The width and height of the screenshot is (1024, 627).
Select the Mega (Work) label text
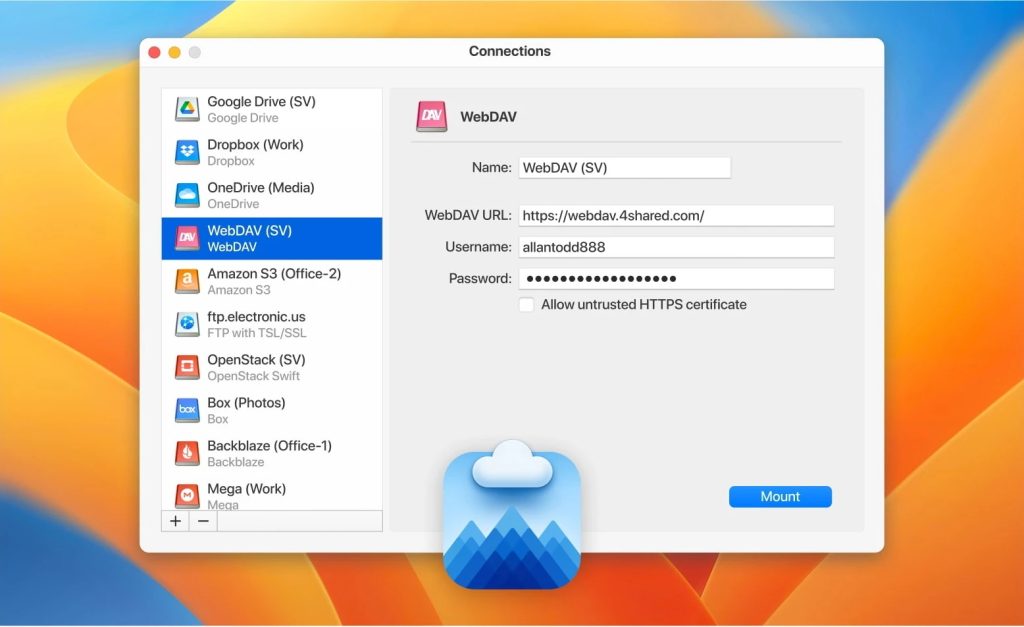coord(246,489)
